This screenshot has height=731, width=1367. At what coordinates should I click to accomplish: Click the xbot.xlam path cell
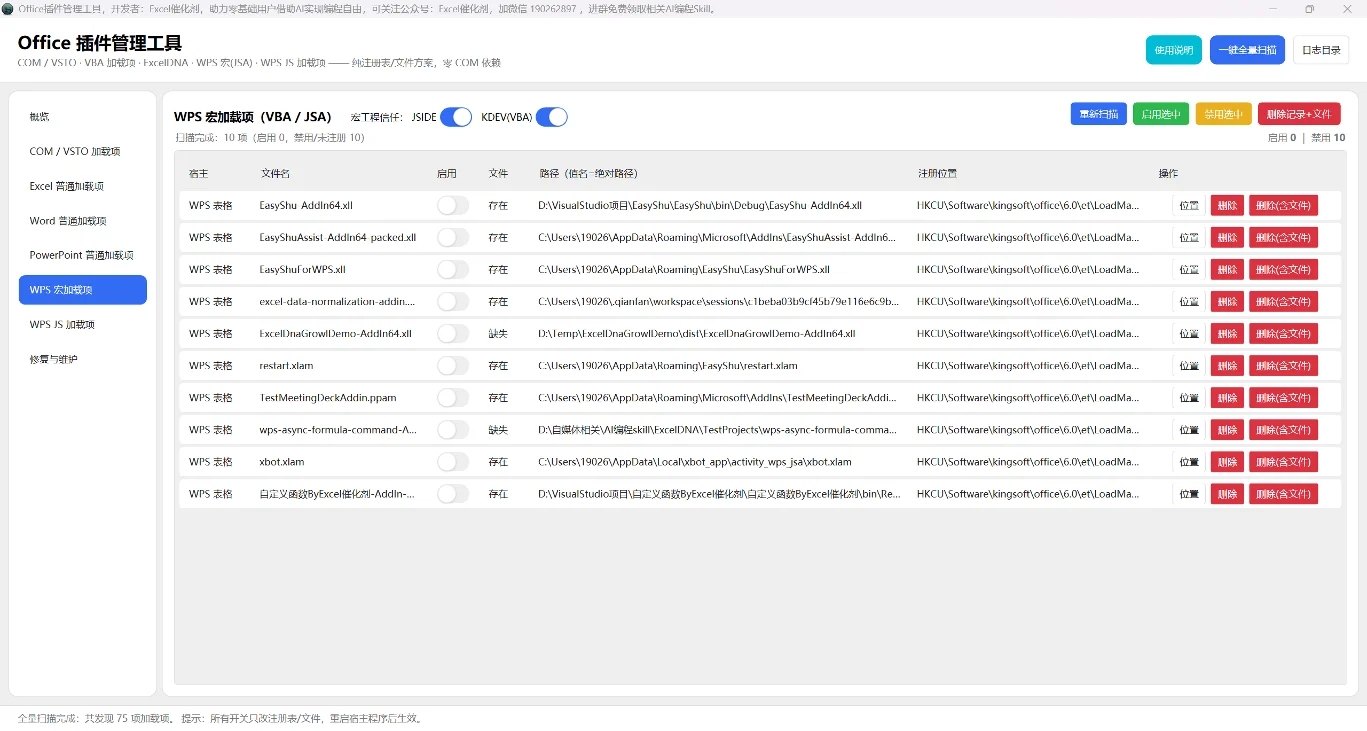(695, 461)
